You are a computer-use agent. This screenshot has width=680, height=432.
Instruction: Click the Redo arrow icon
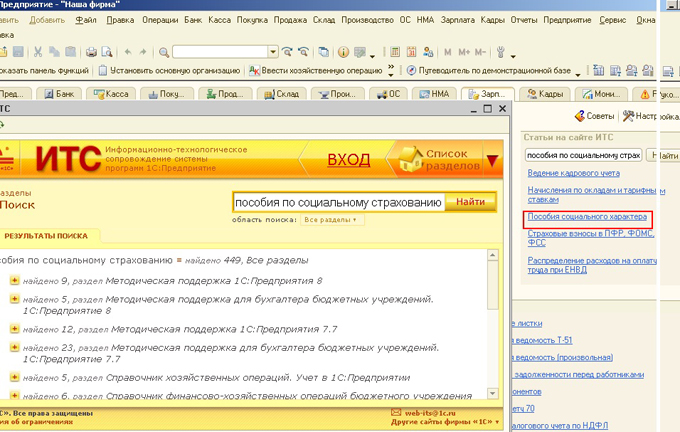143,52
